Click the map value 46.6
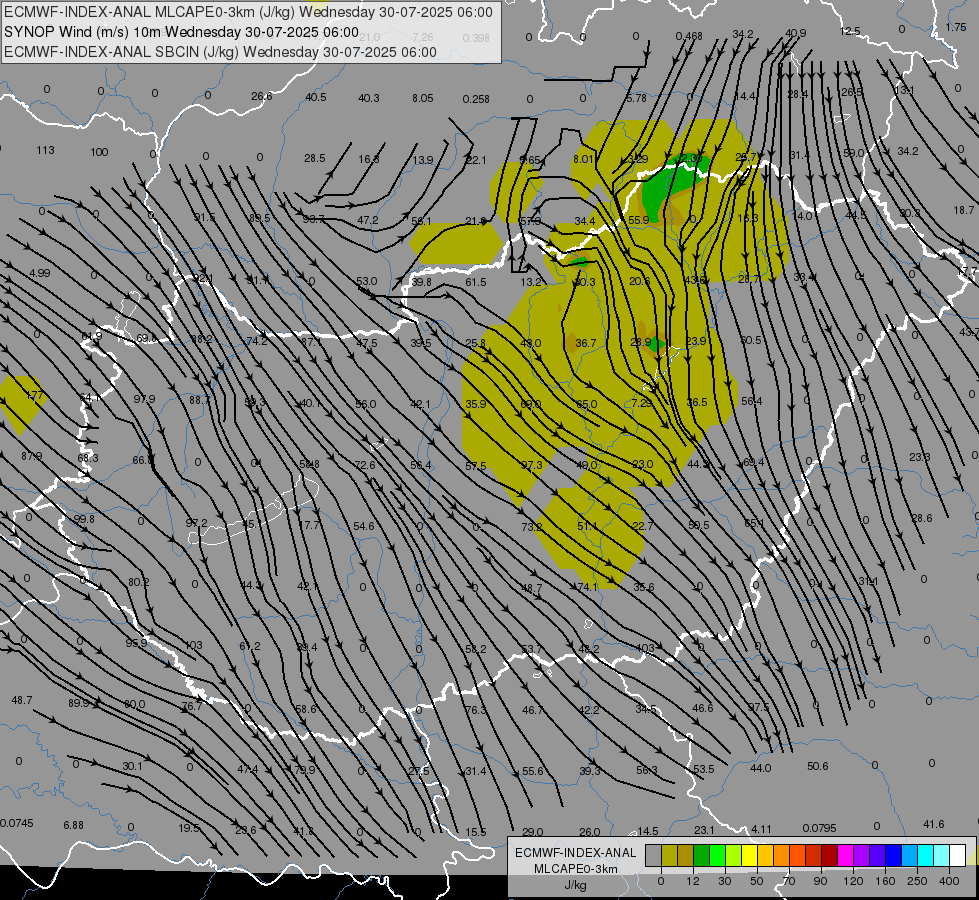 pyautogui.click(x=702, y=708)
